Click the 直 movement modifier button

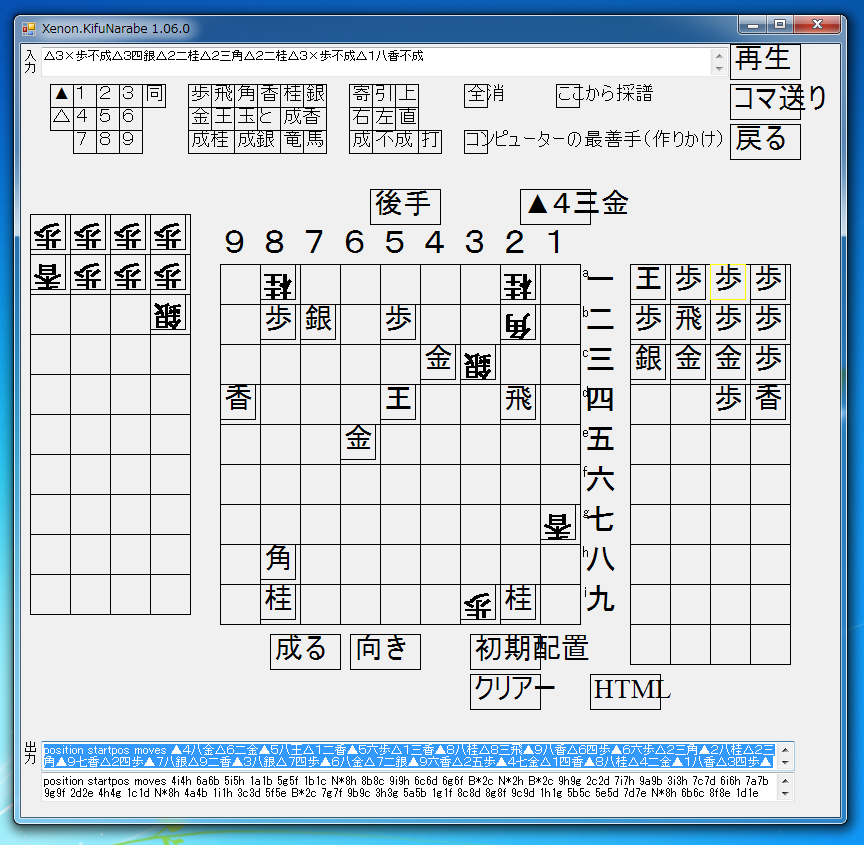pos(407,118)
